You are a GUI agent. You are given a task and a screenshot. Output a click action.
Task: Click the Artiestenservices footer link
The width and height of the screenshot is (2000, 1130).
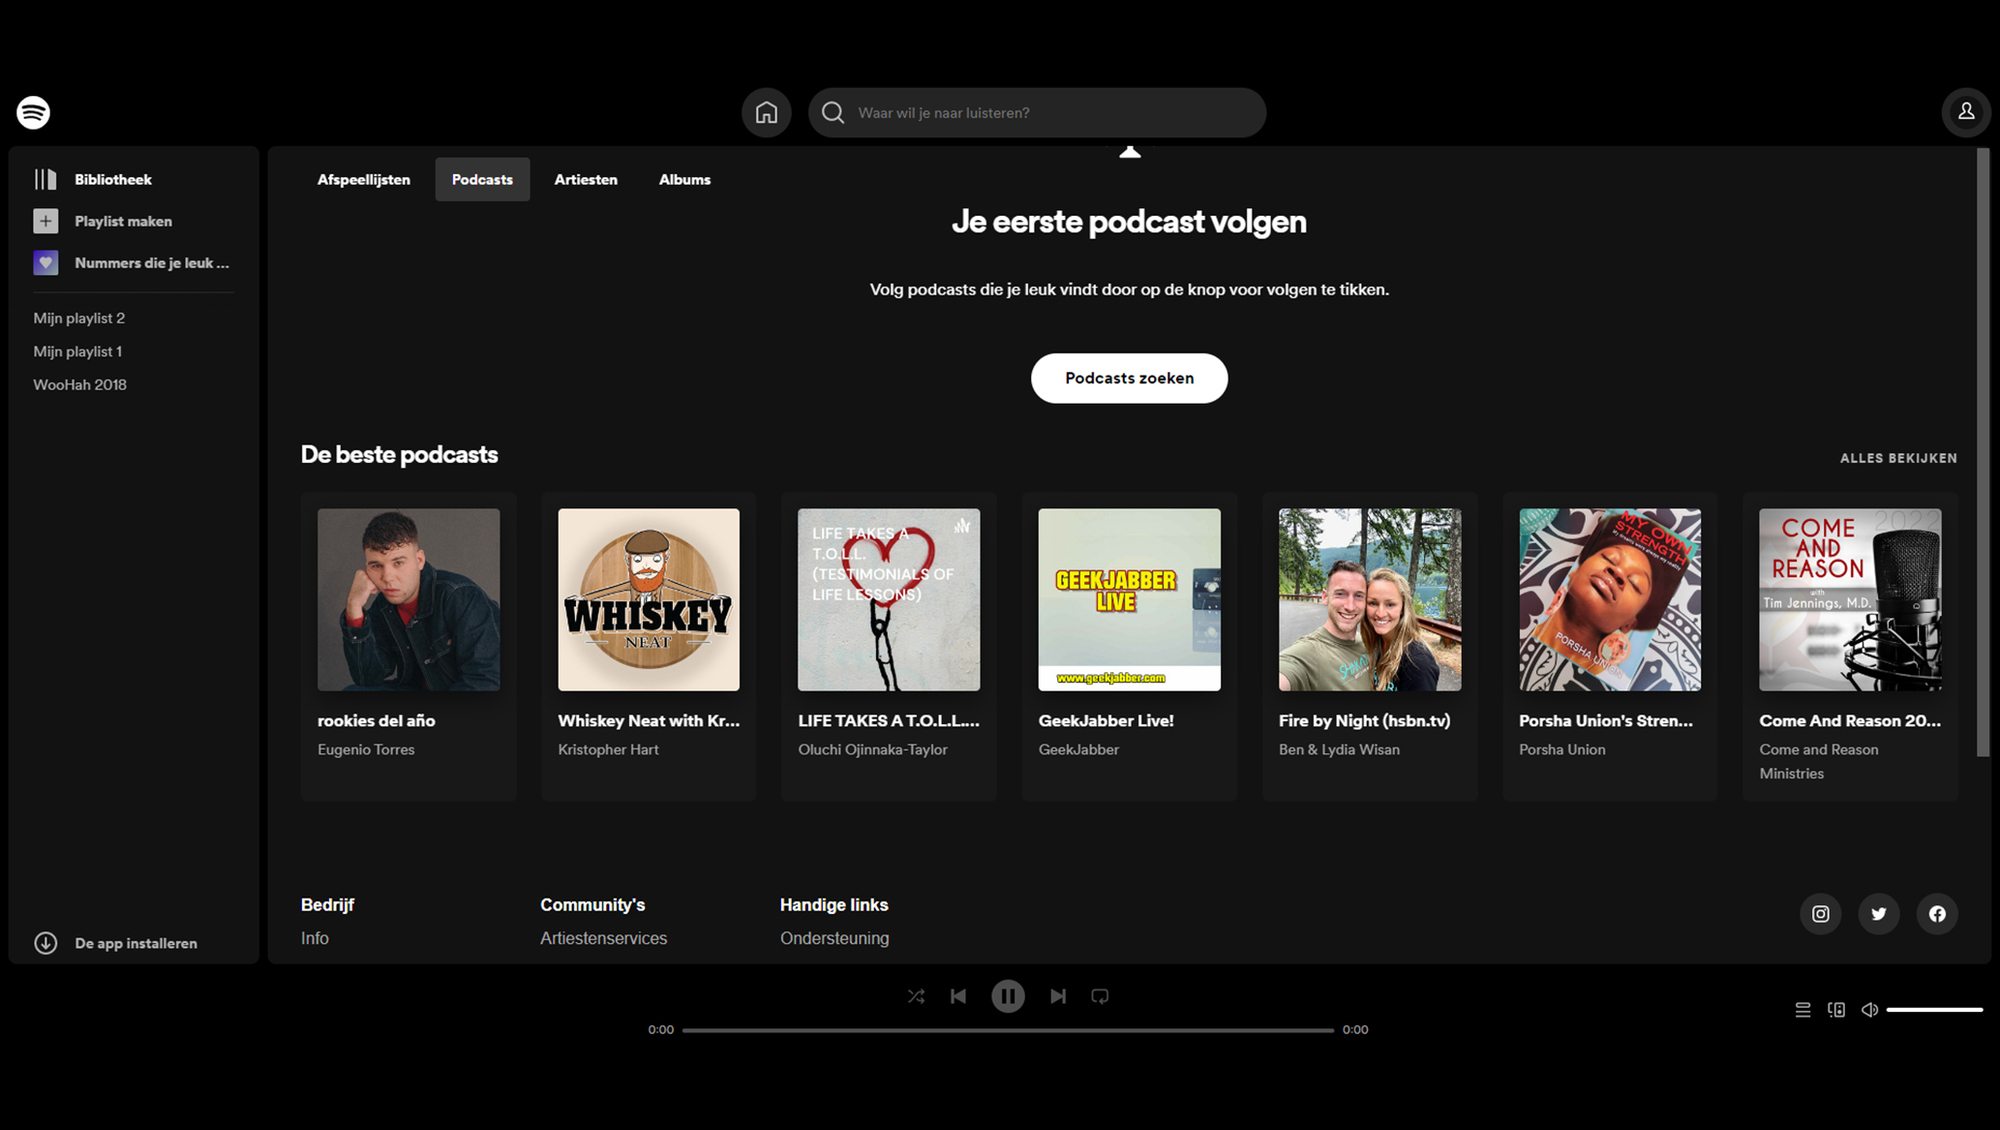tap(603, 938)
